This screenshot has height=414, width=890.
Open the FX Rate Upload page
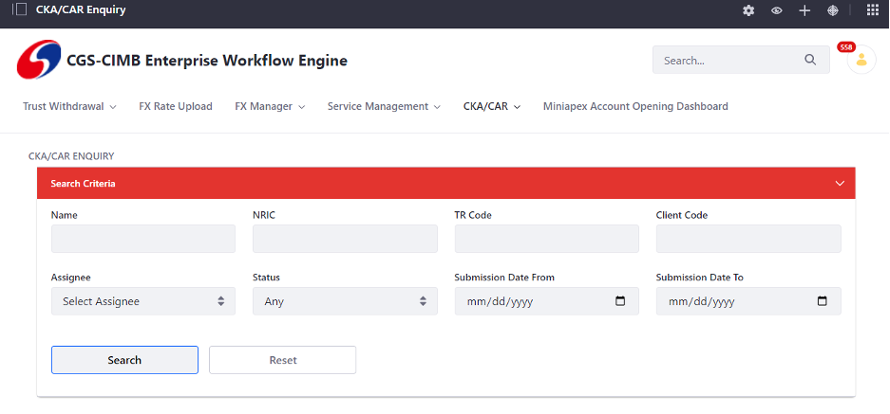[x=175, y=106]
